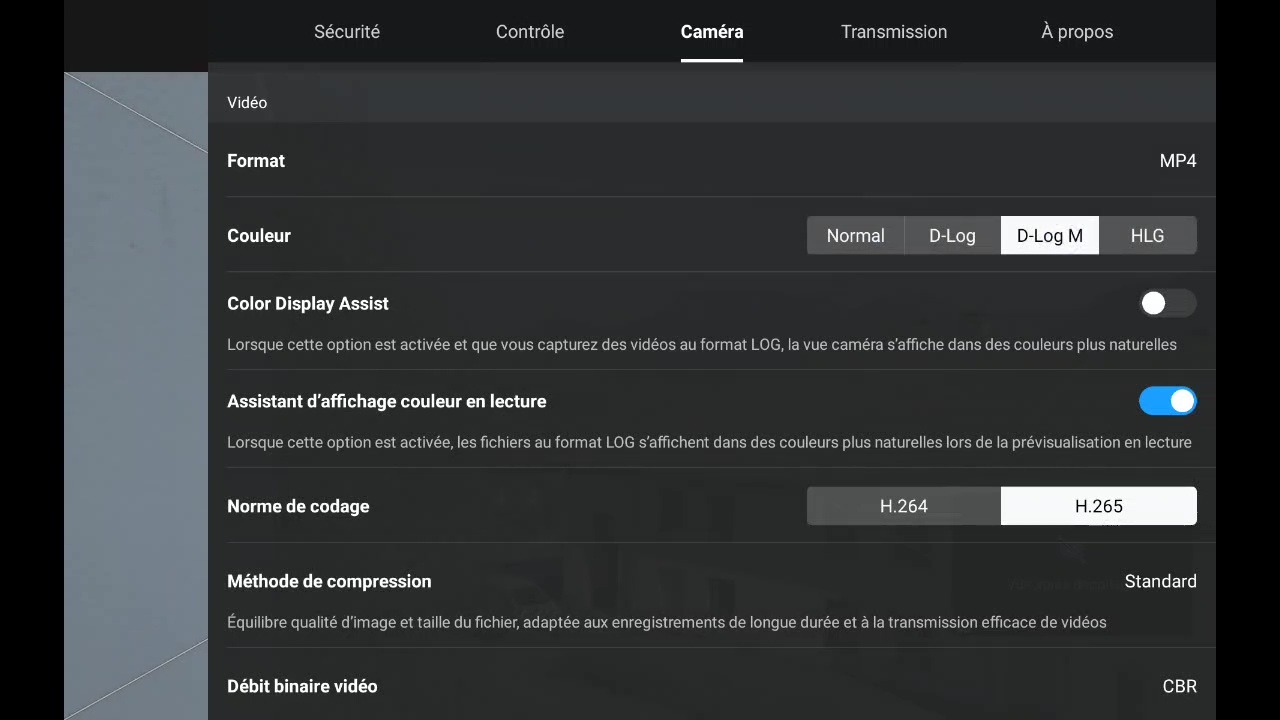Click the Color Display Assist label
1280x720 pixels.
[308, 303]
